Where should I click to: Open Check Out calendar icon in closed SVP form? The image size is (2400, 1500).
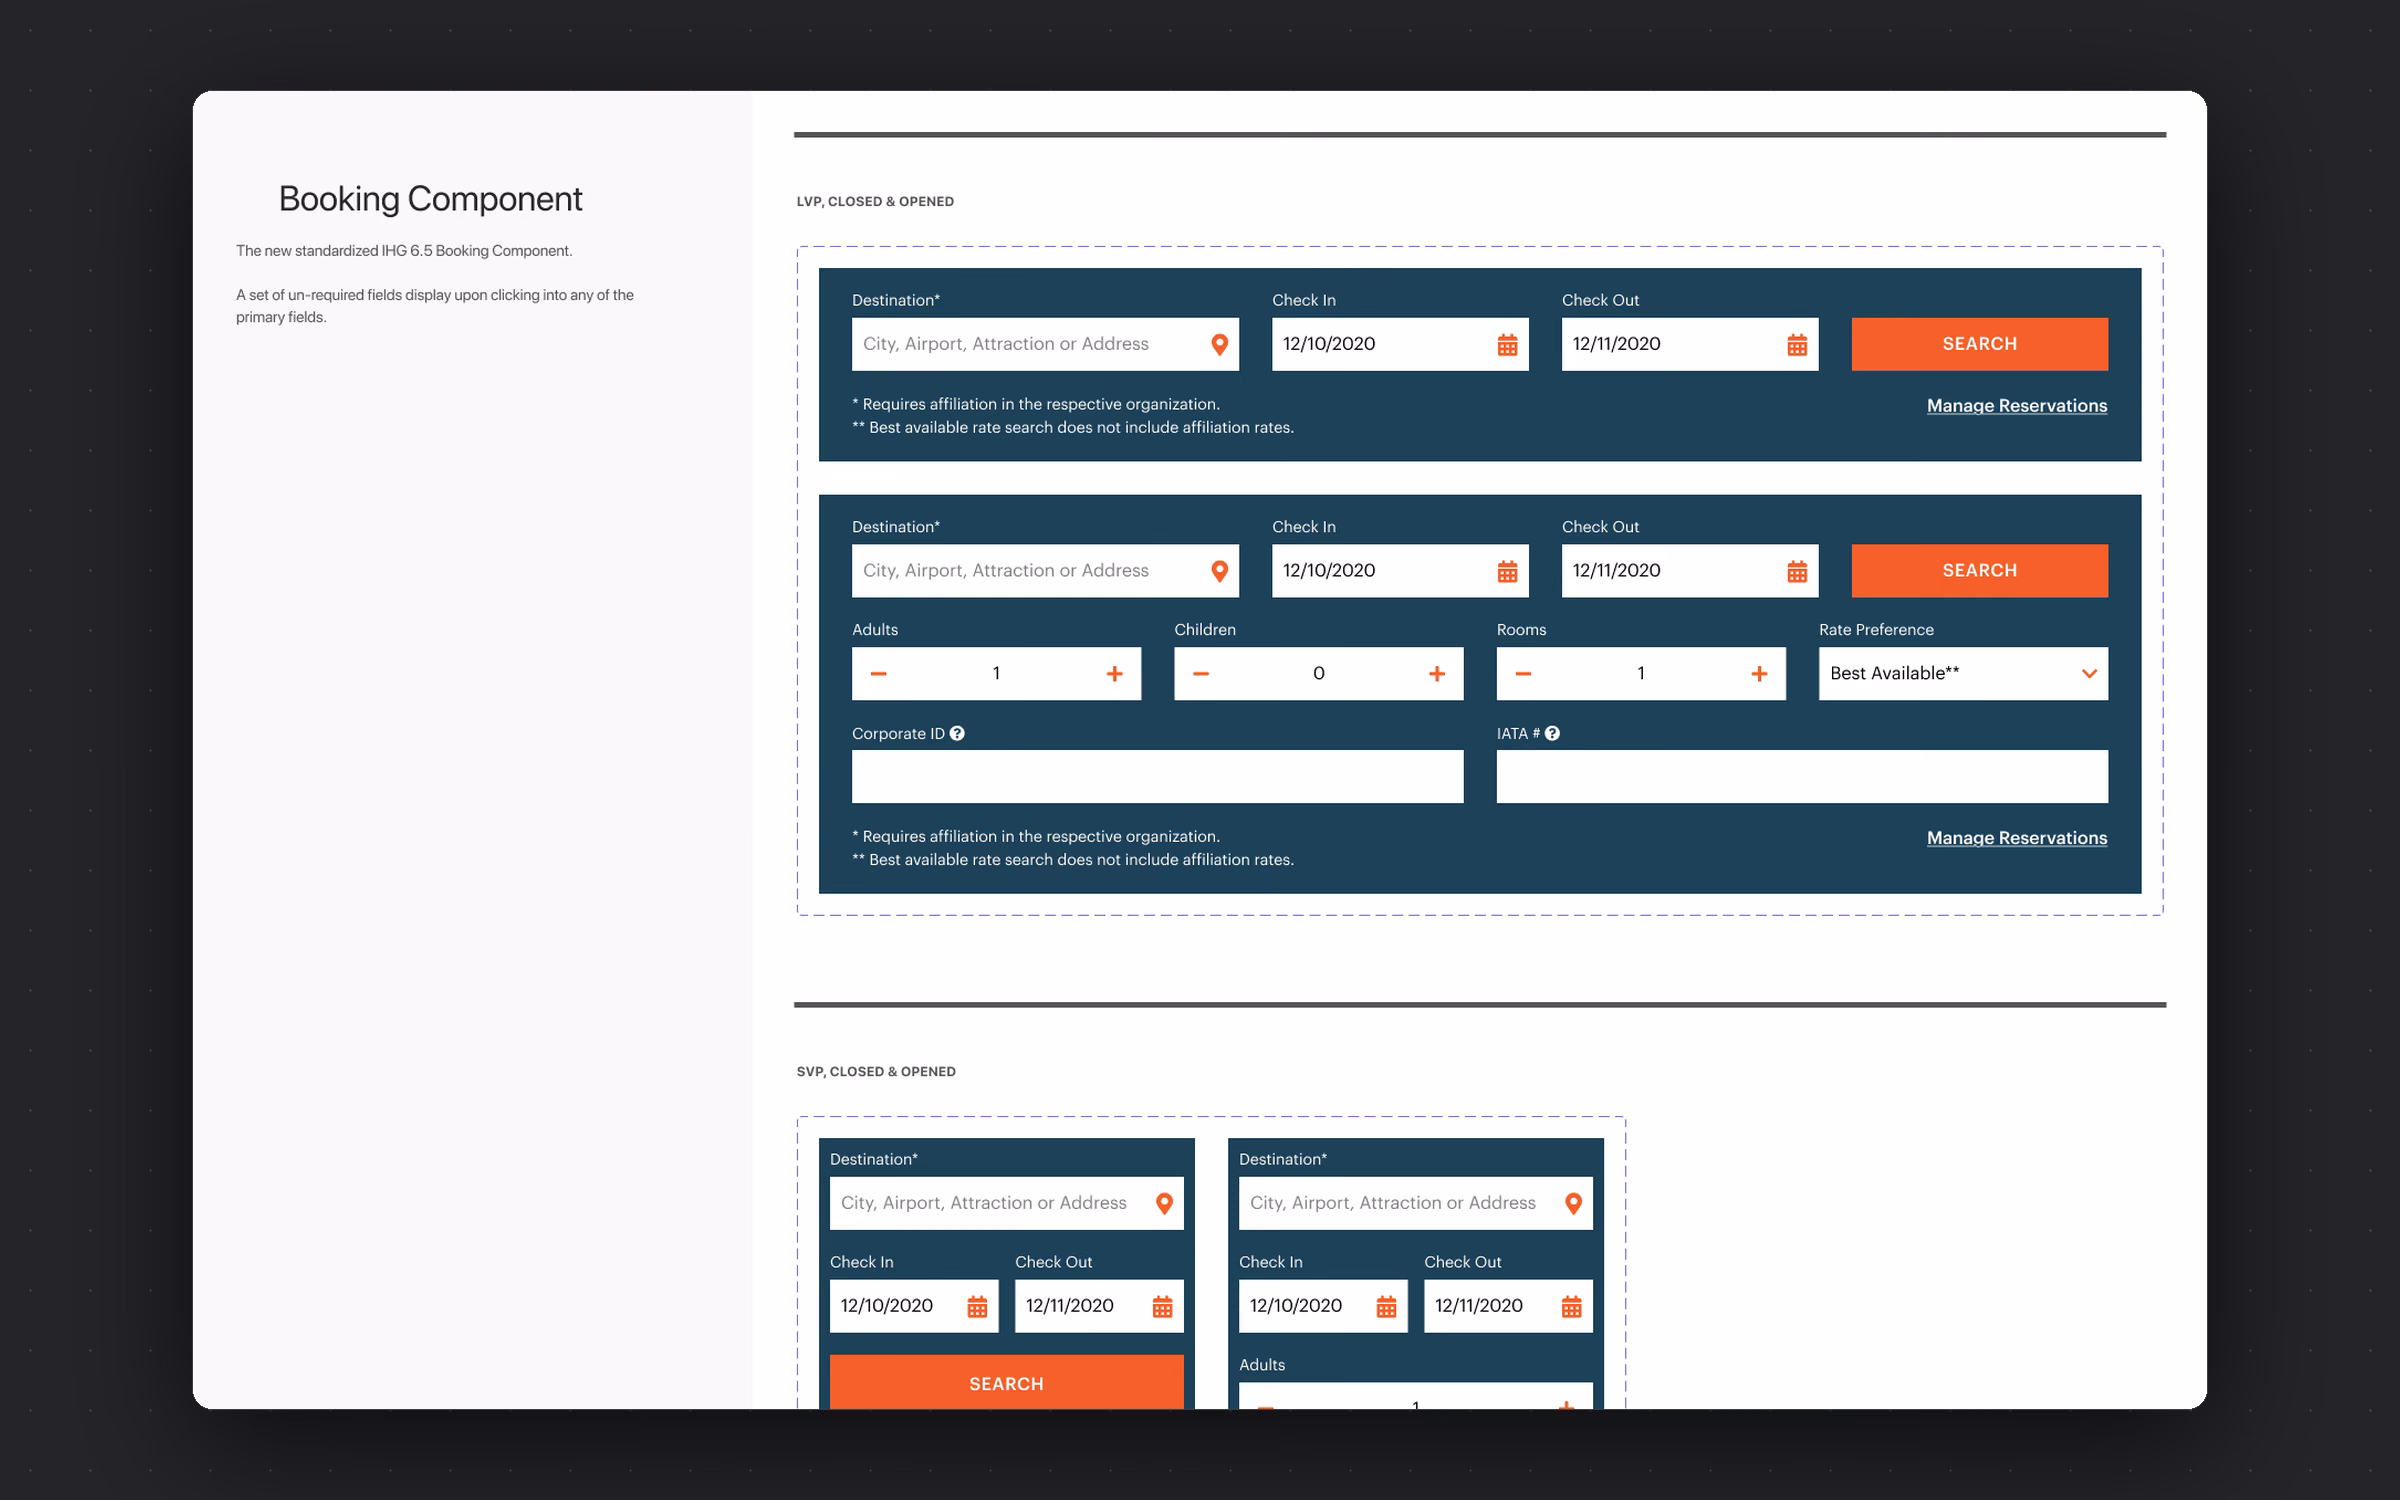coord(1162,1307)
